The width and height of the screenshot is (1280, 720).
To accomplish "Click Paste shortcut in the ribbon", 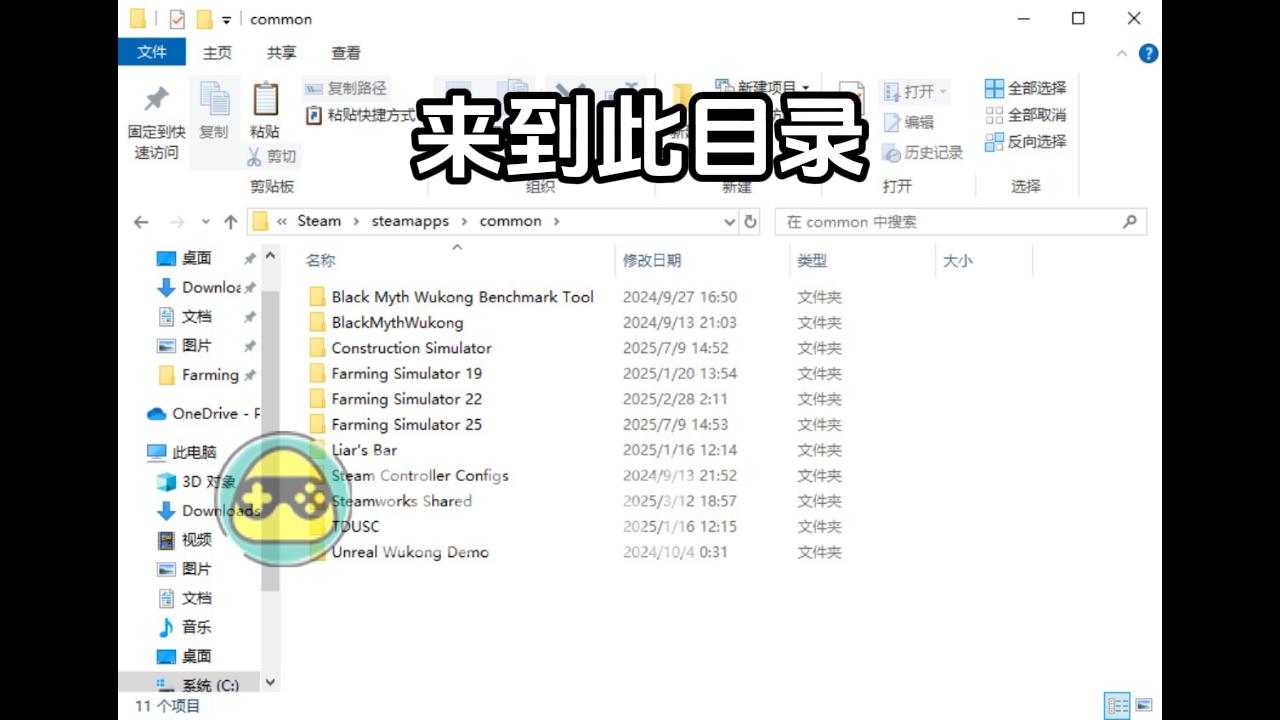I will [360, 115].
